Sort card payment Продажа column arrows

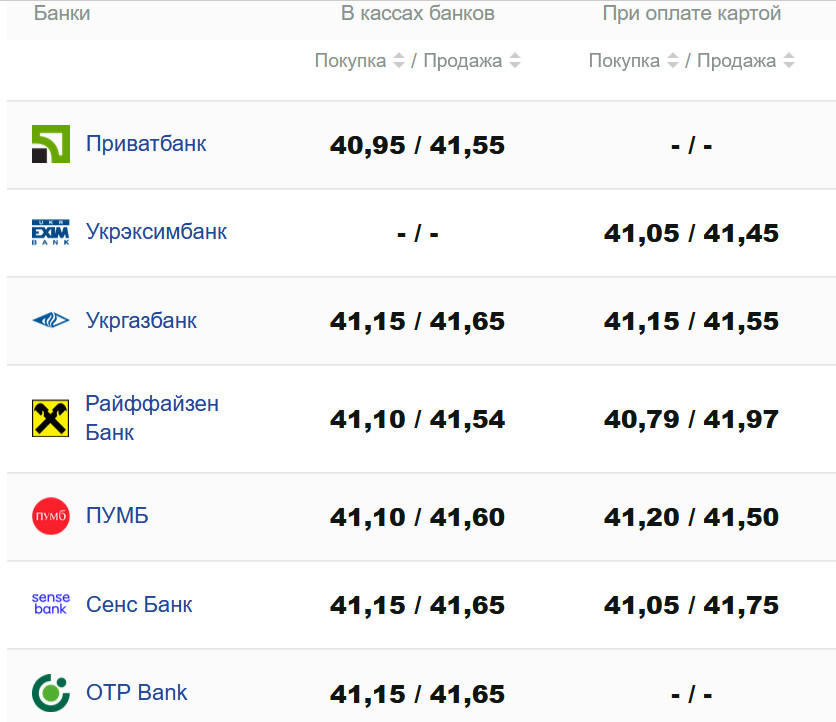click(x=789, y=61)
